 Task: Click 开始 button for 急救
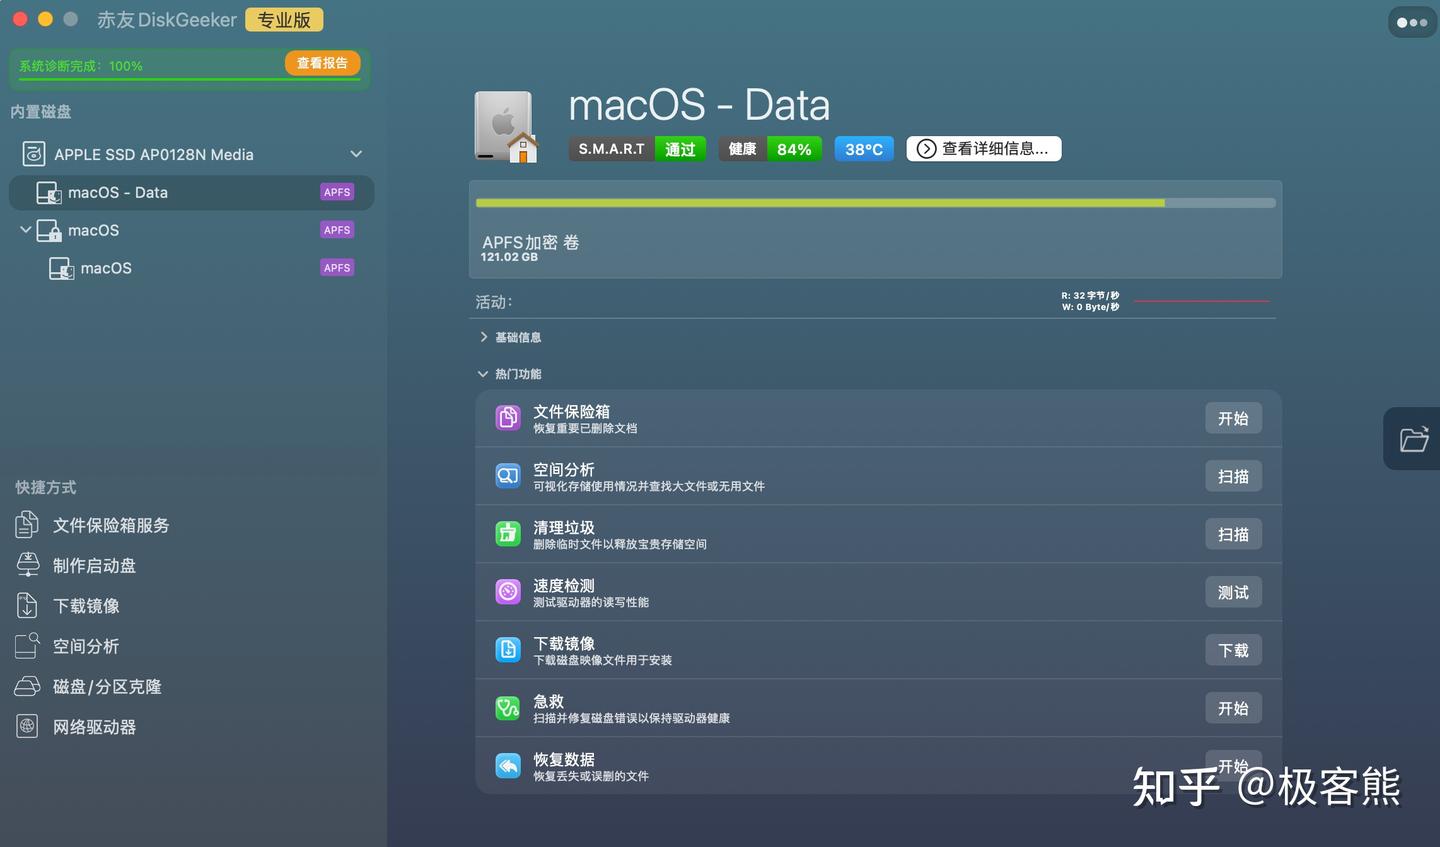point(1233,708)
